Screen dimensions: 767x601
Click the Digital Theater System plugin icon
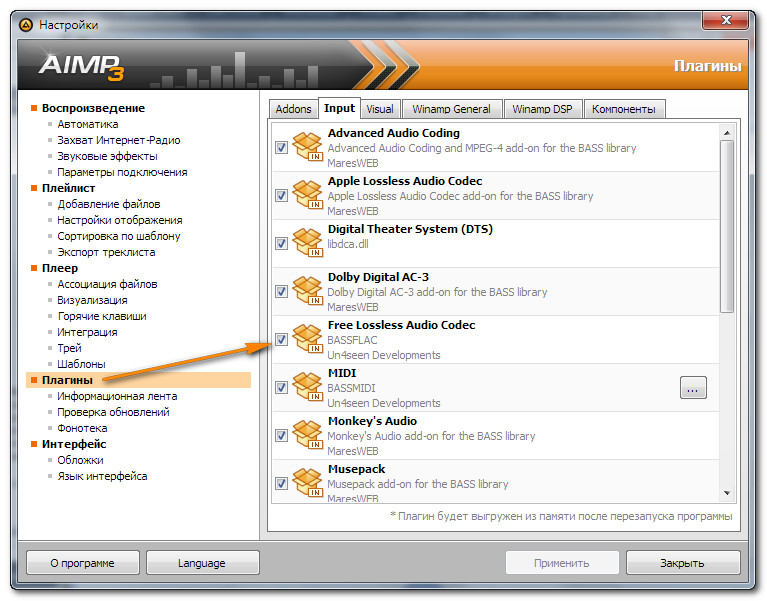(308, 243)
